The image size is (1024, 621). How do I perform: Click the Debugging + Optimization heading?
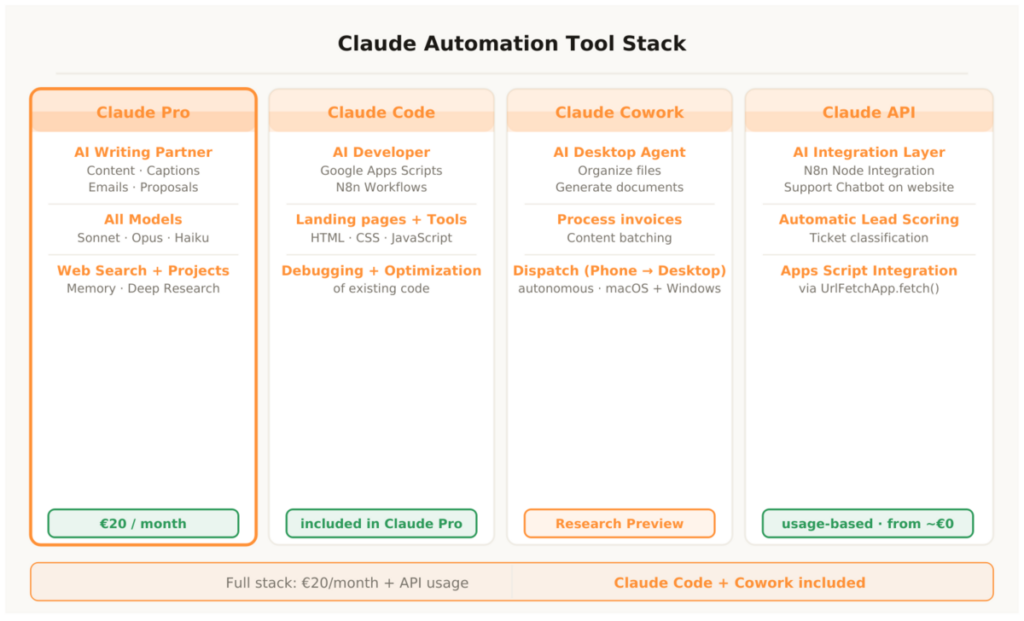pos(381,270)
